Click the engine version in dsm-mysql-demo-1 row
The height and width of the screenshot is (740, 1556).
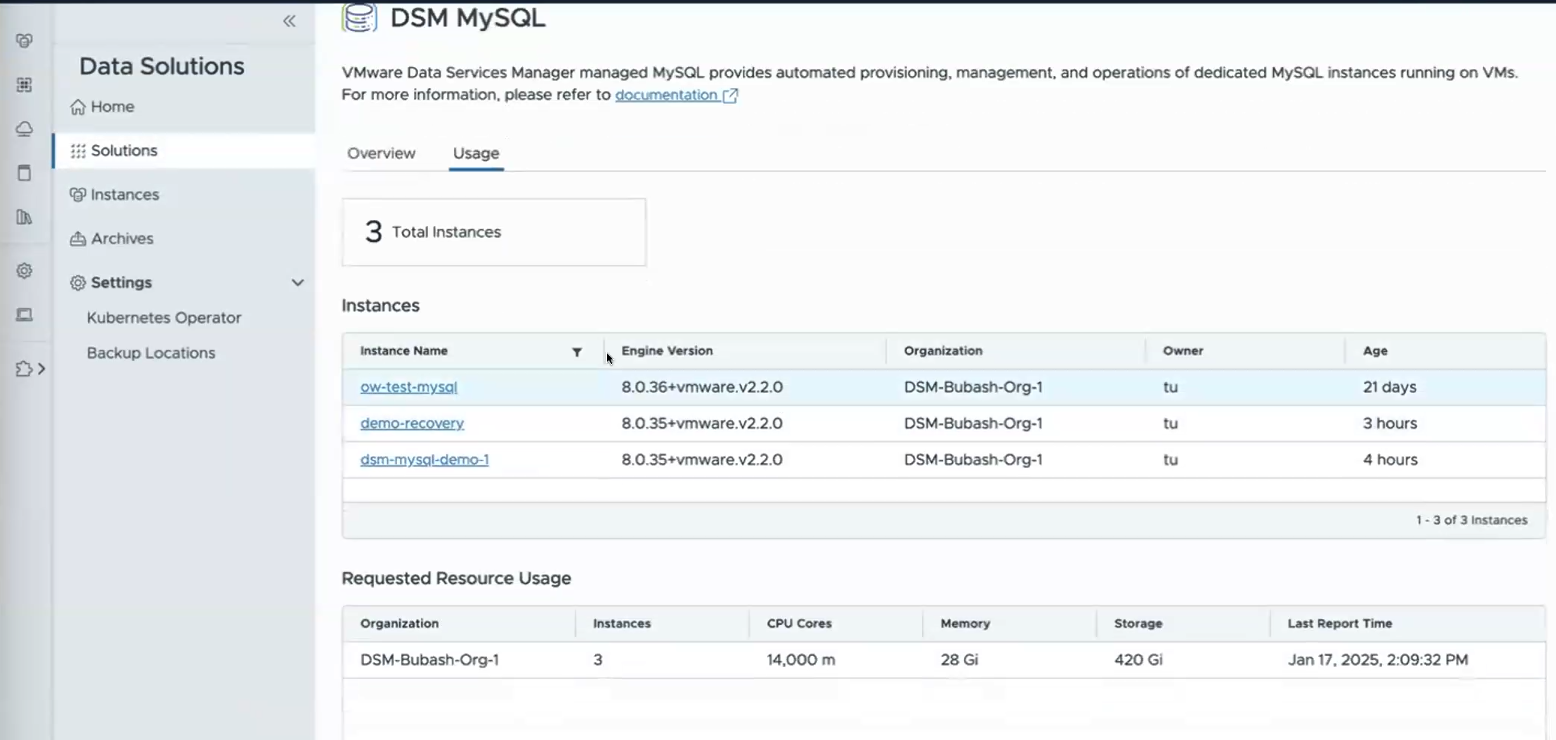click(702, 460)
